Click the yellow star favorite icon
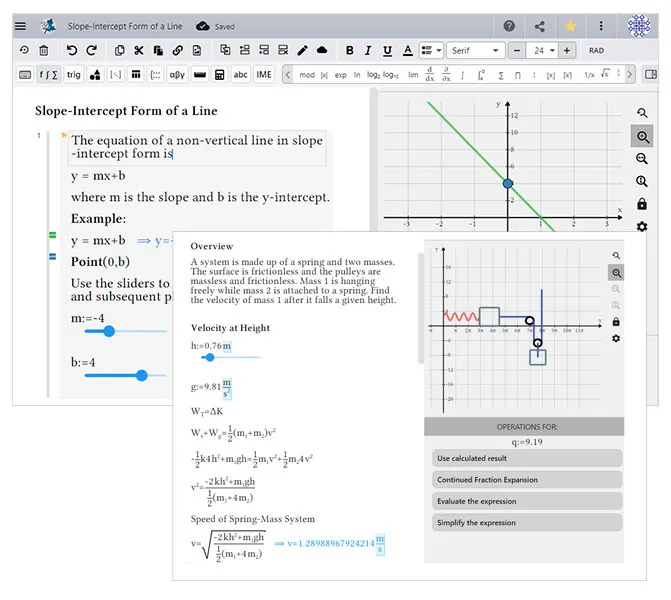The height and width of the screenshot is (600, 671). click(x=570, y=27)
